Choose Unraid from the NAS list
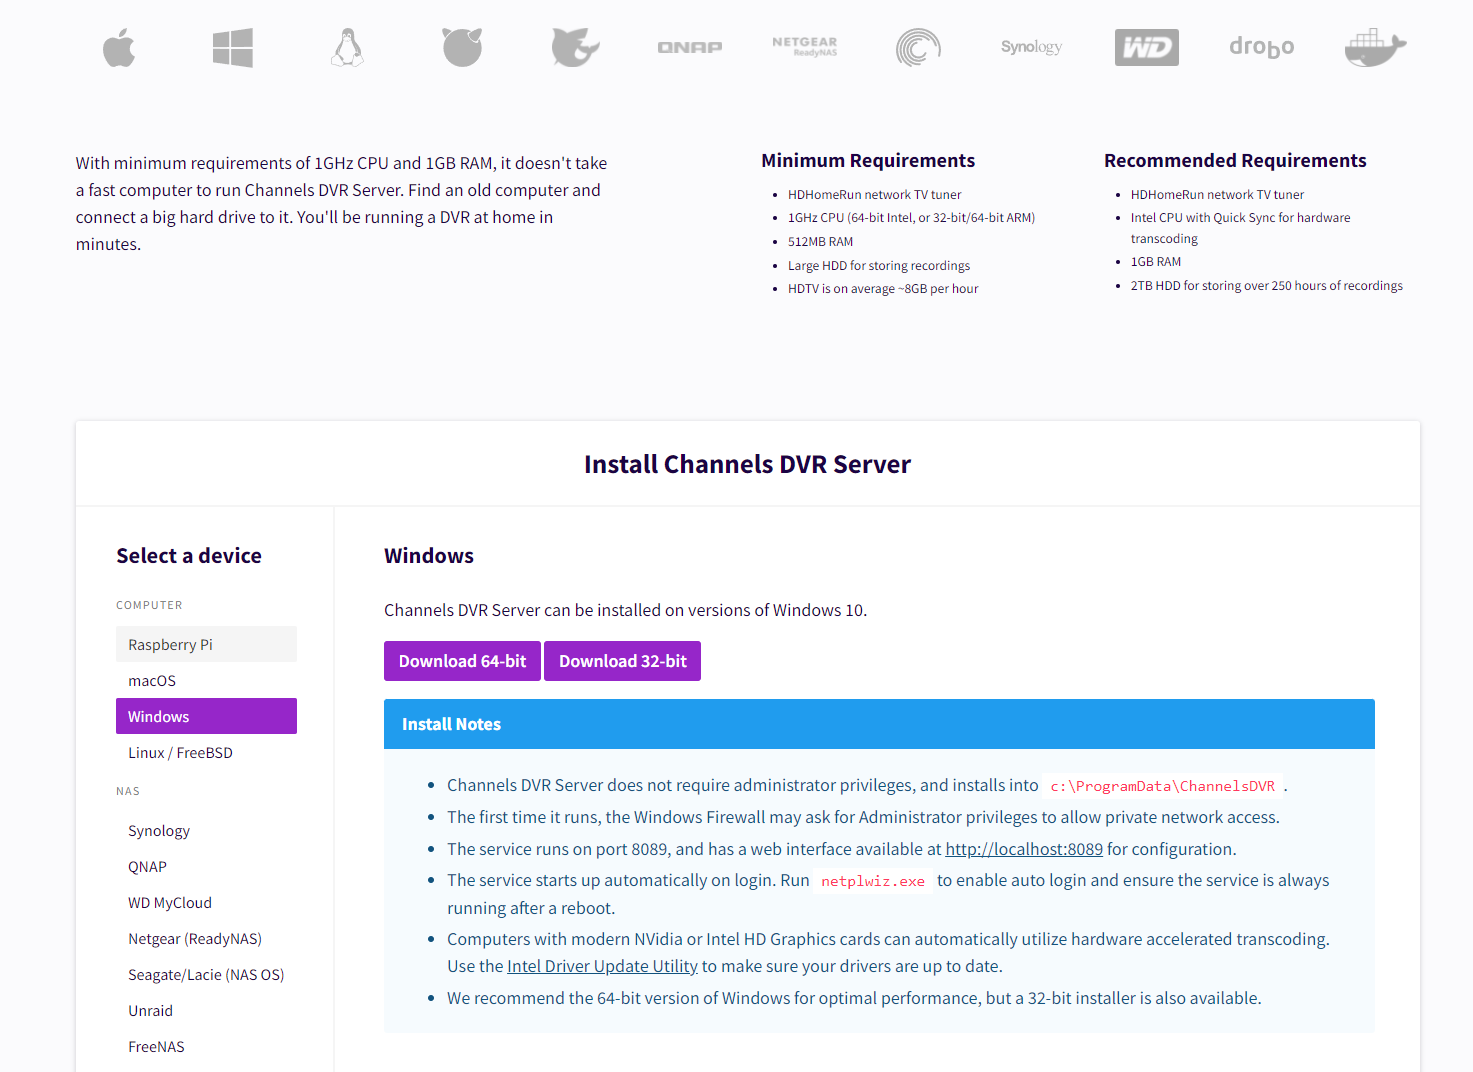The image size is (1473, 1072). coord(150,1011)
